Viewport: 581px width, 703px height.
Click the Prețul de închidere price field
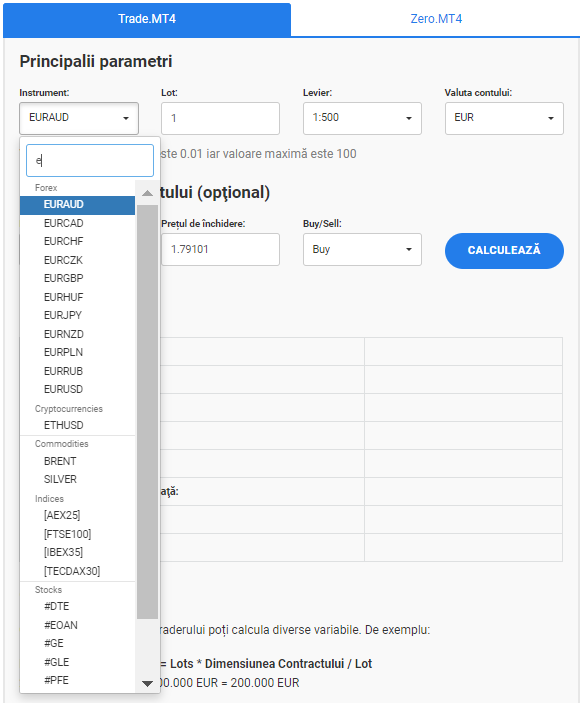pyautogui.click(x=221, y=249)
